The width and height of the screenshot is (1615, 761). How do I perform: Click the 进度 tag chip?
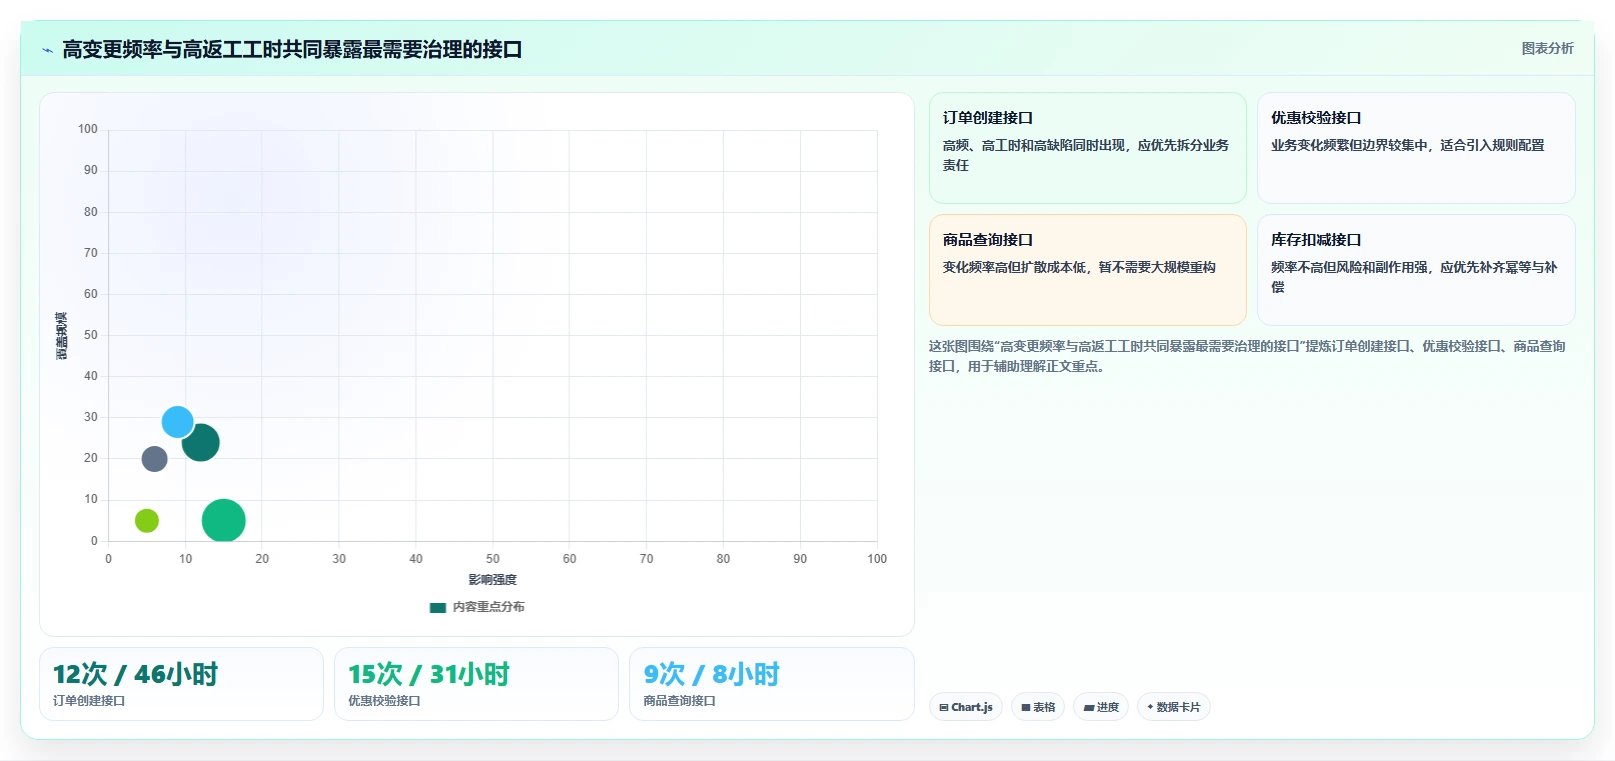click(1101, 707)
